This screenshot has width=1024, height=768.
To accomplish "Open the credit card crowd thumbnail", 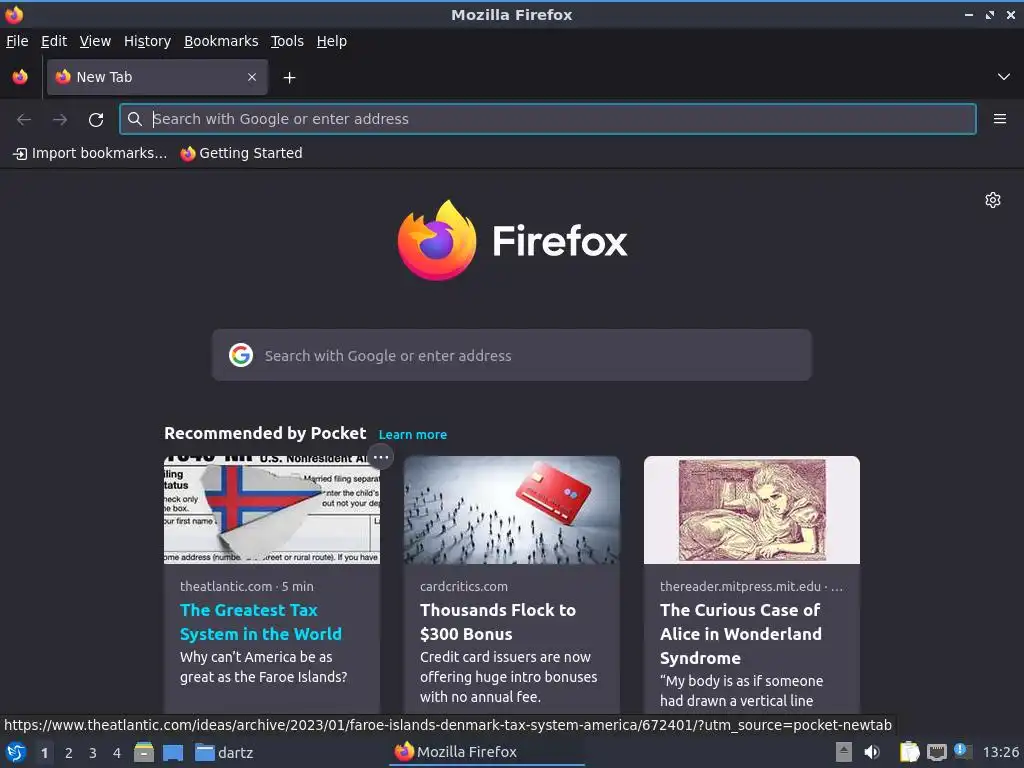I will pos(511,510).
